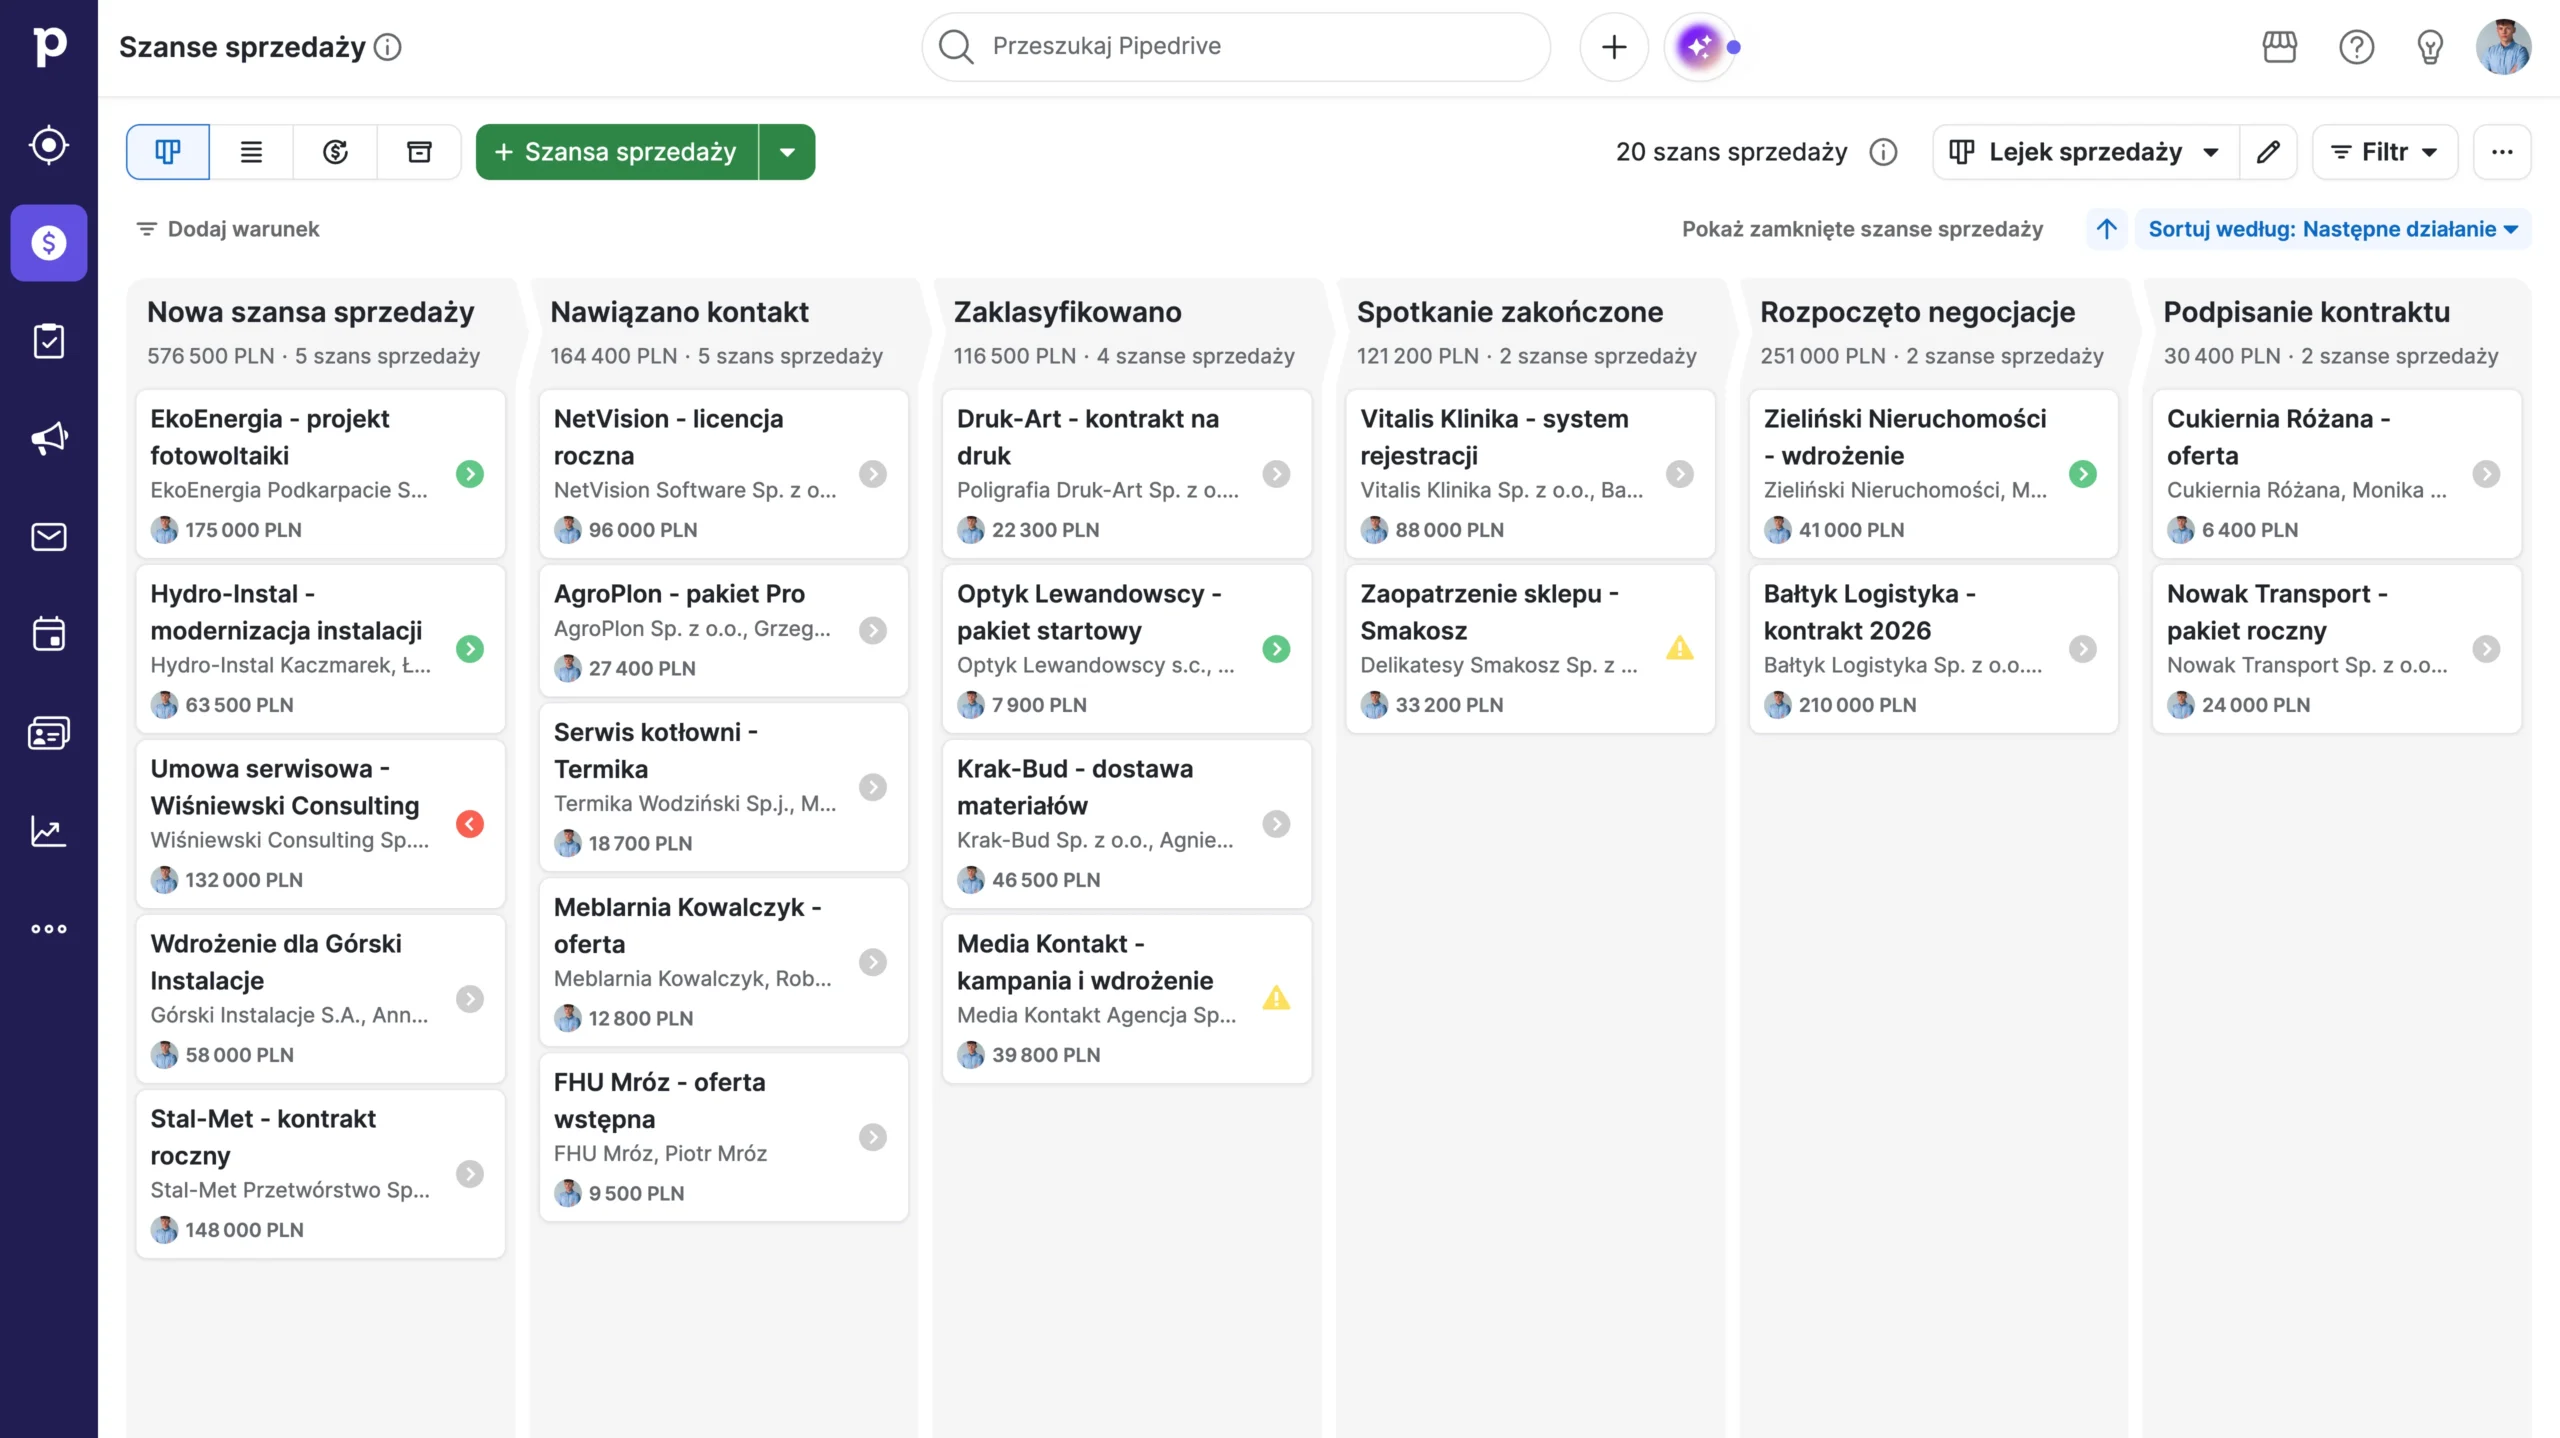Click green activity icon on Zieliński Nieruchomości deal

(x=2083, y=474)
